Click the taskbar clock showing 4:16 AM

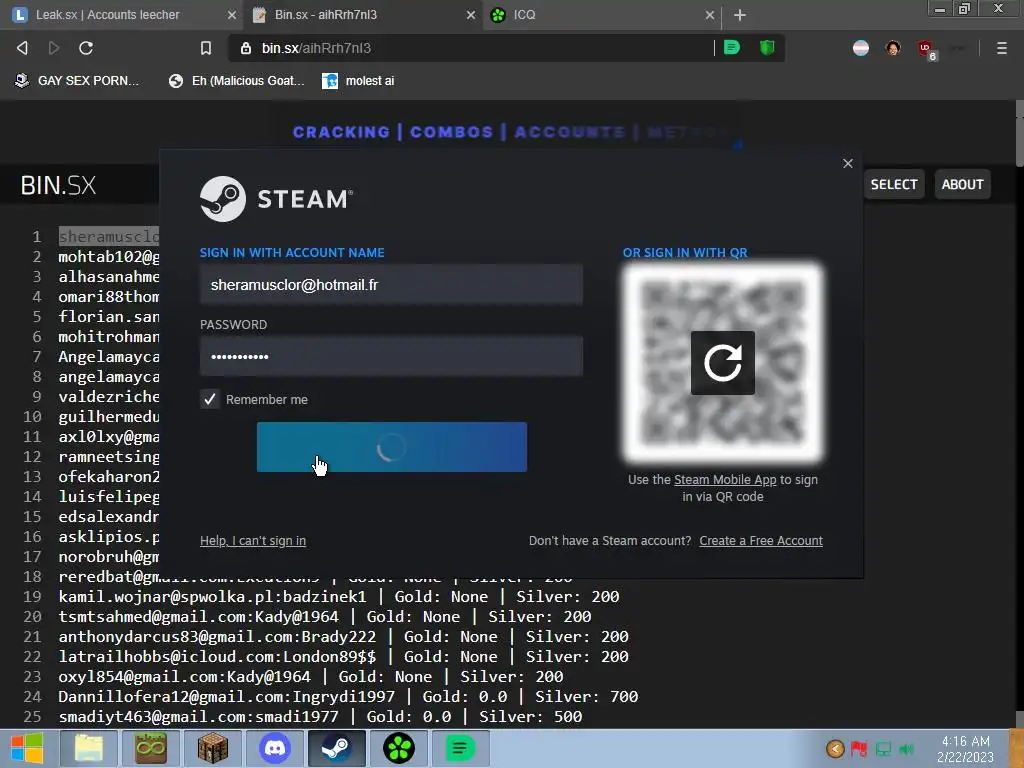coord(965,748)
